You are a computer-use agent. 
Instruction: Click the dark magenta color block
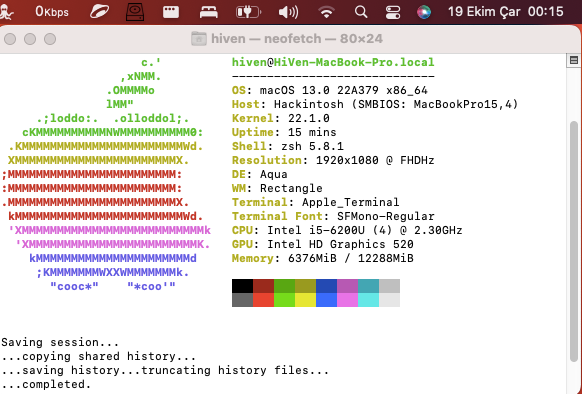[347, 286]
